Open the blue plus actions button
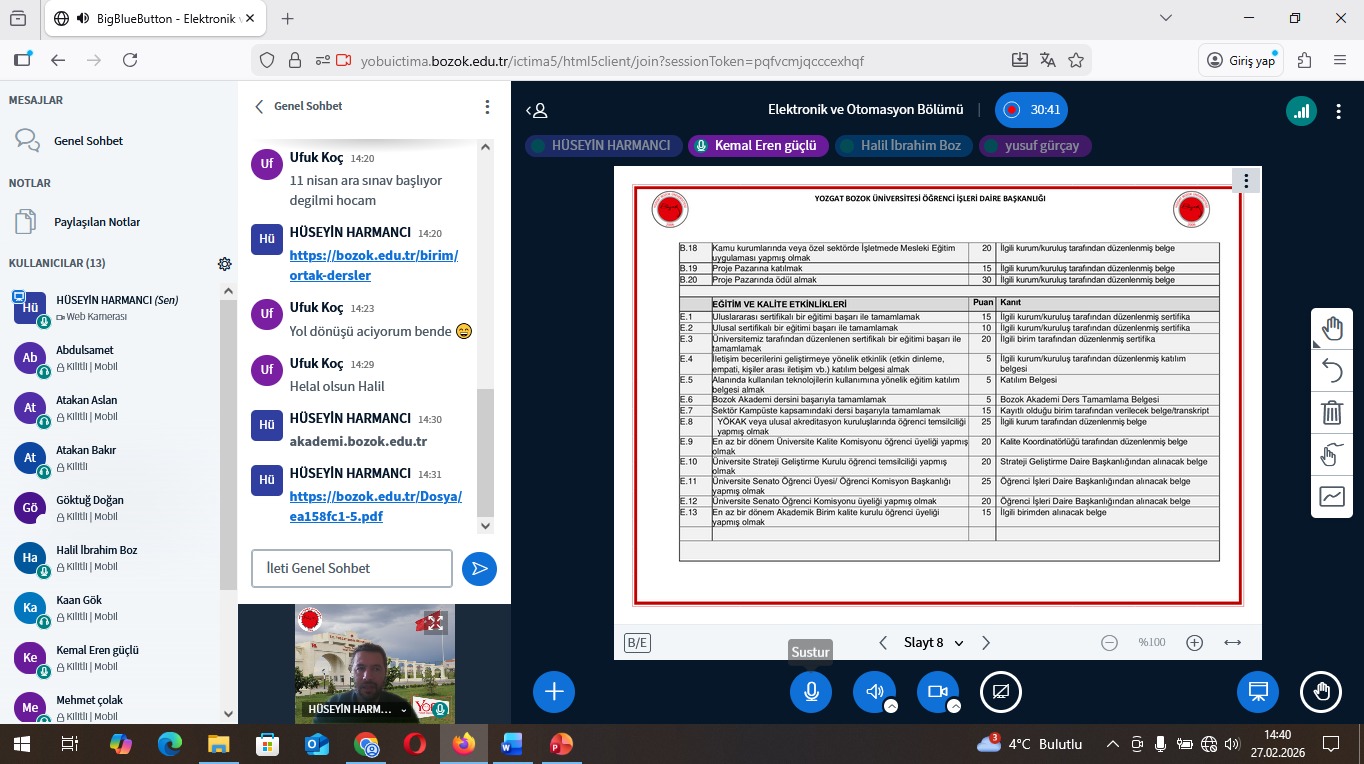1364x764 pixels. click(554, 691)
